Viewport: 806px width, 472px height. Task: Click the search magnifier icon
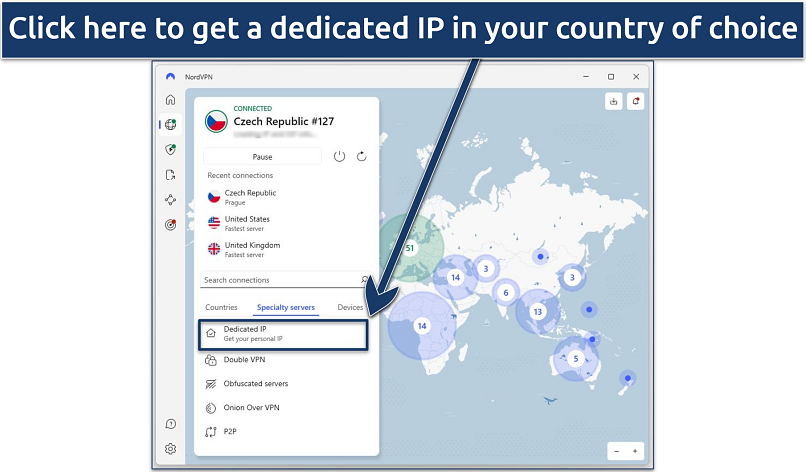tap(364, 280)
